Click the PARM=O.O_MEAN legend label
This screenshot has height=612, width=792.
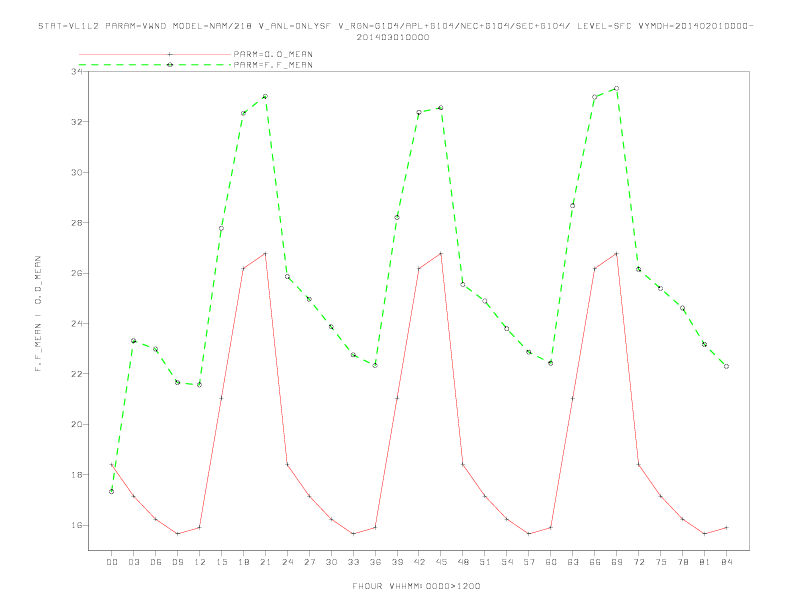point(273,54)
